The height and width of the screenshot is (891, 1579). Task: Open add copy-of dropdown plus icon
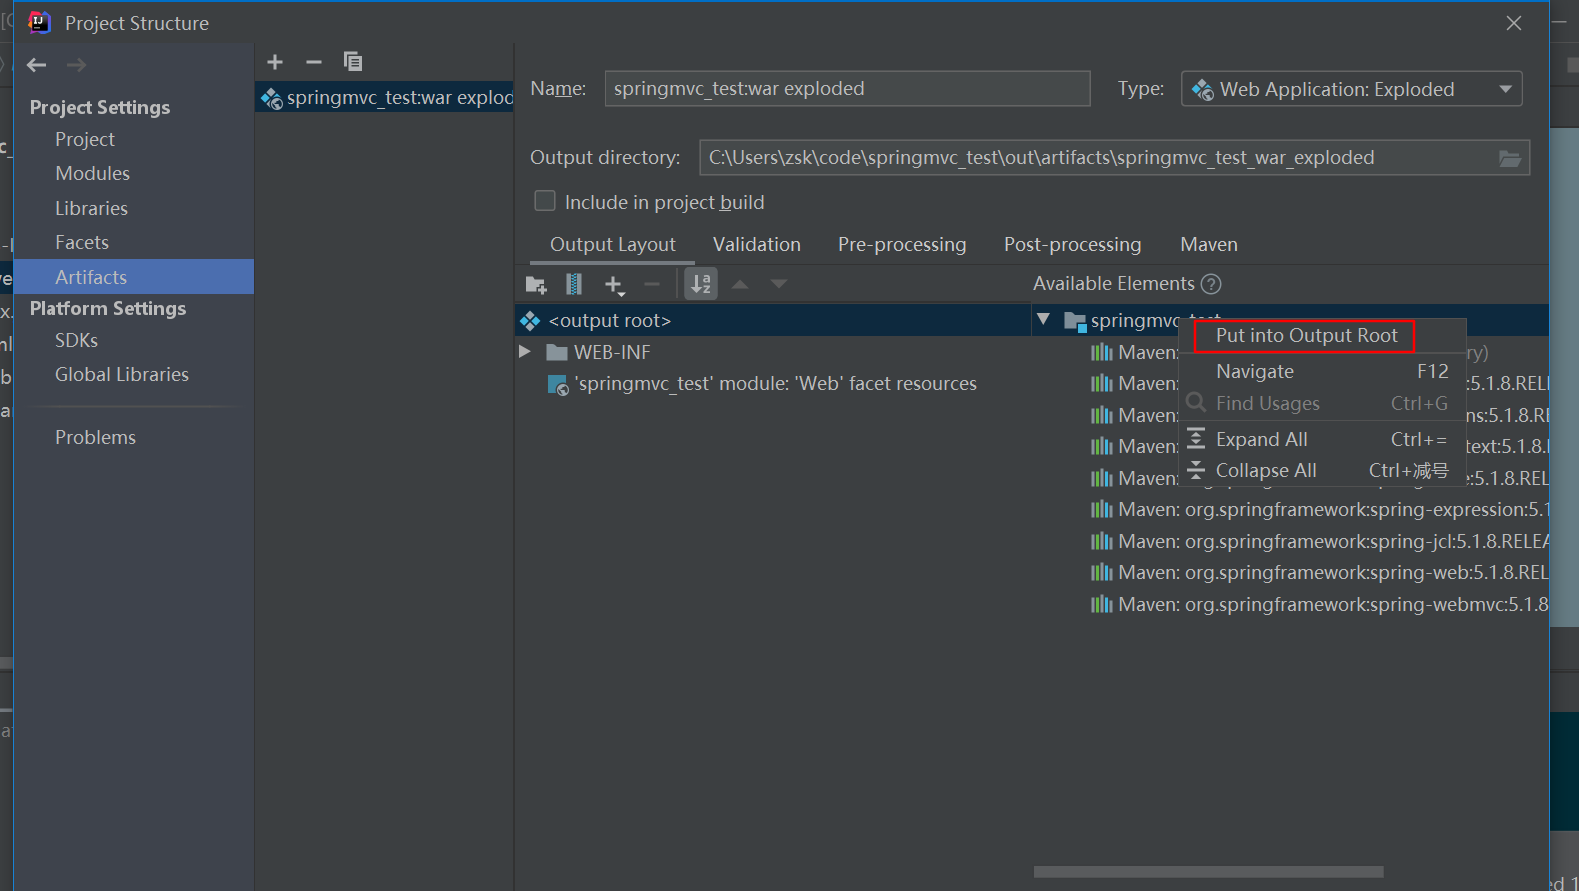(x=614, y=285)
